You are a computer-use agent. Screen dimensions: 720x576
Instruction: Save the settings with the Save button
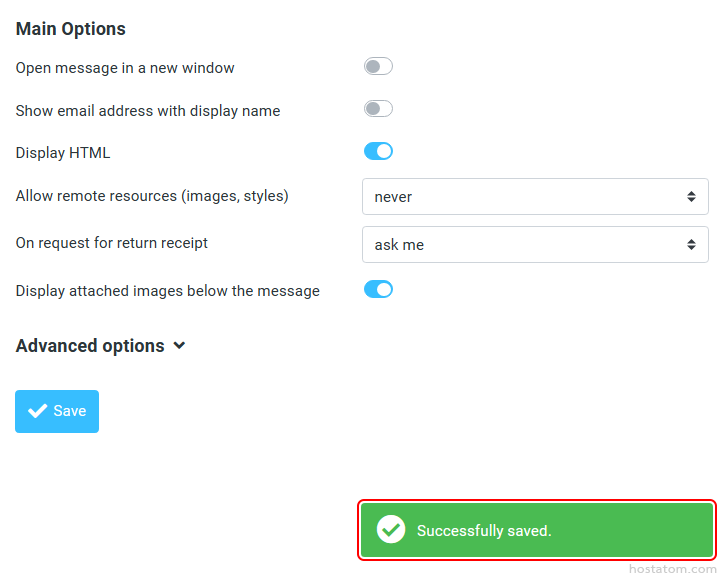click(57, 411)
